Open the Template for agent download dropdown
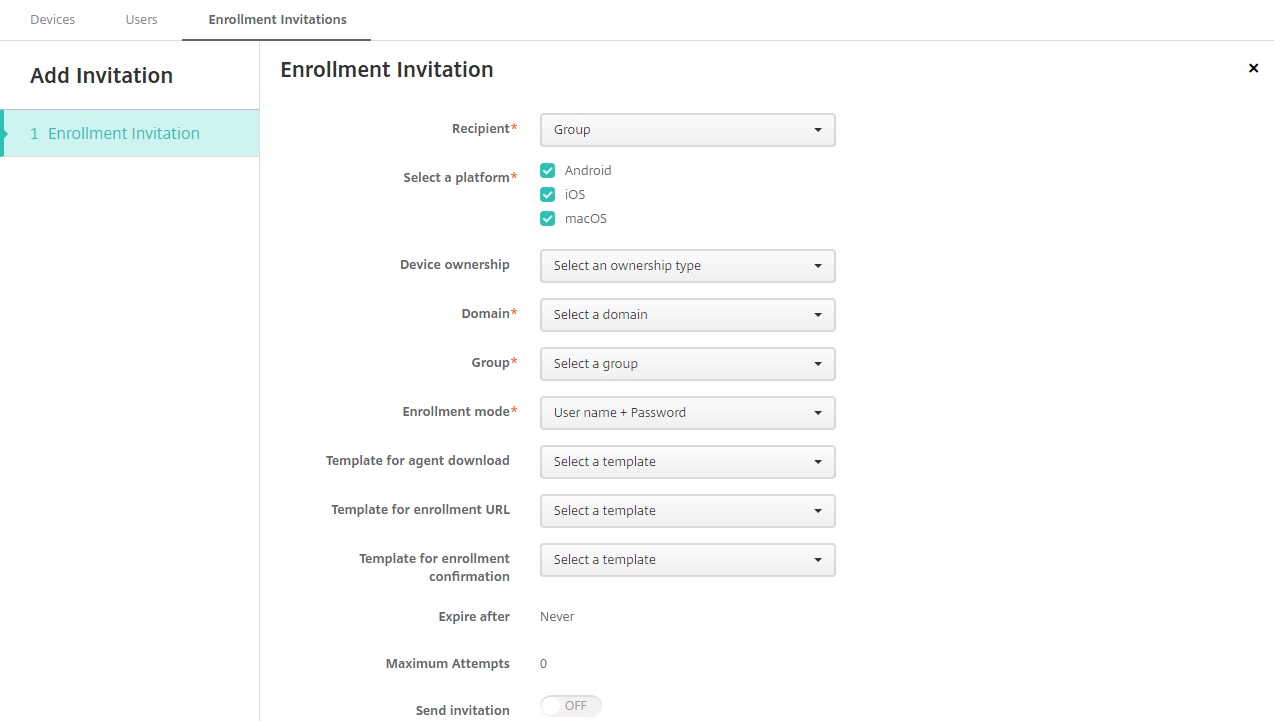Viewport: 1274px width, 721px height. 687,462
